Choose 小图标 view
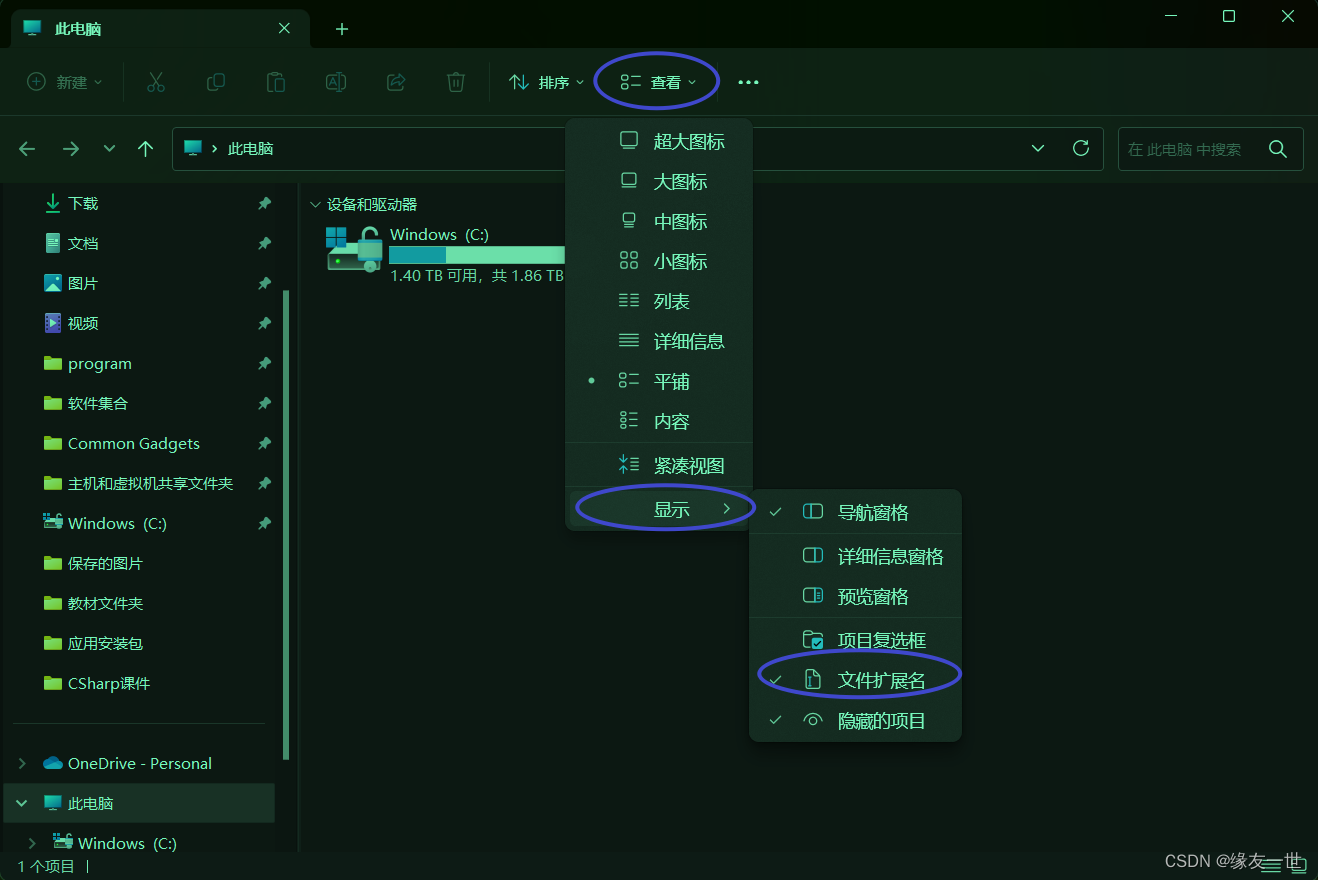 pos(659,261)
